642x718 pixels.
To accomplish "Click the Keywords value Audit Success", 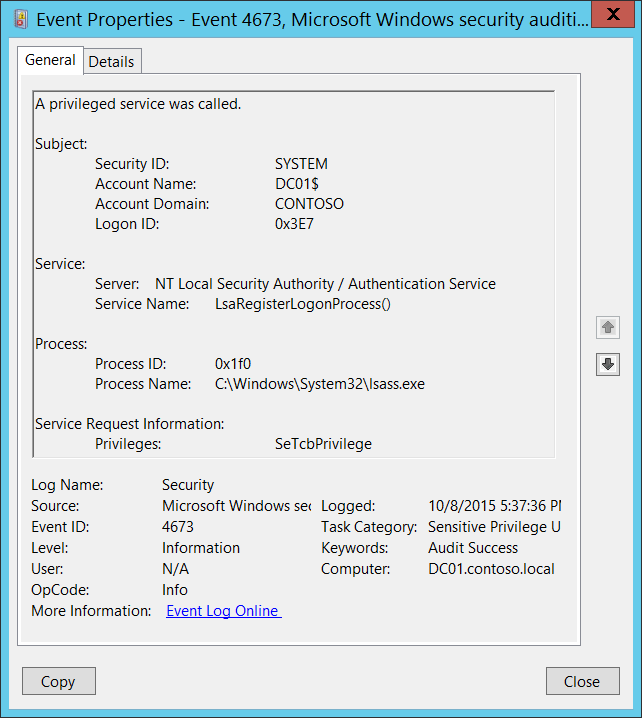I will [473, 548].
